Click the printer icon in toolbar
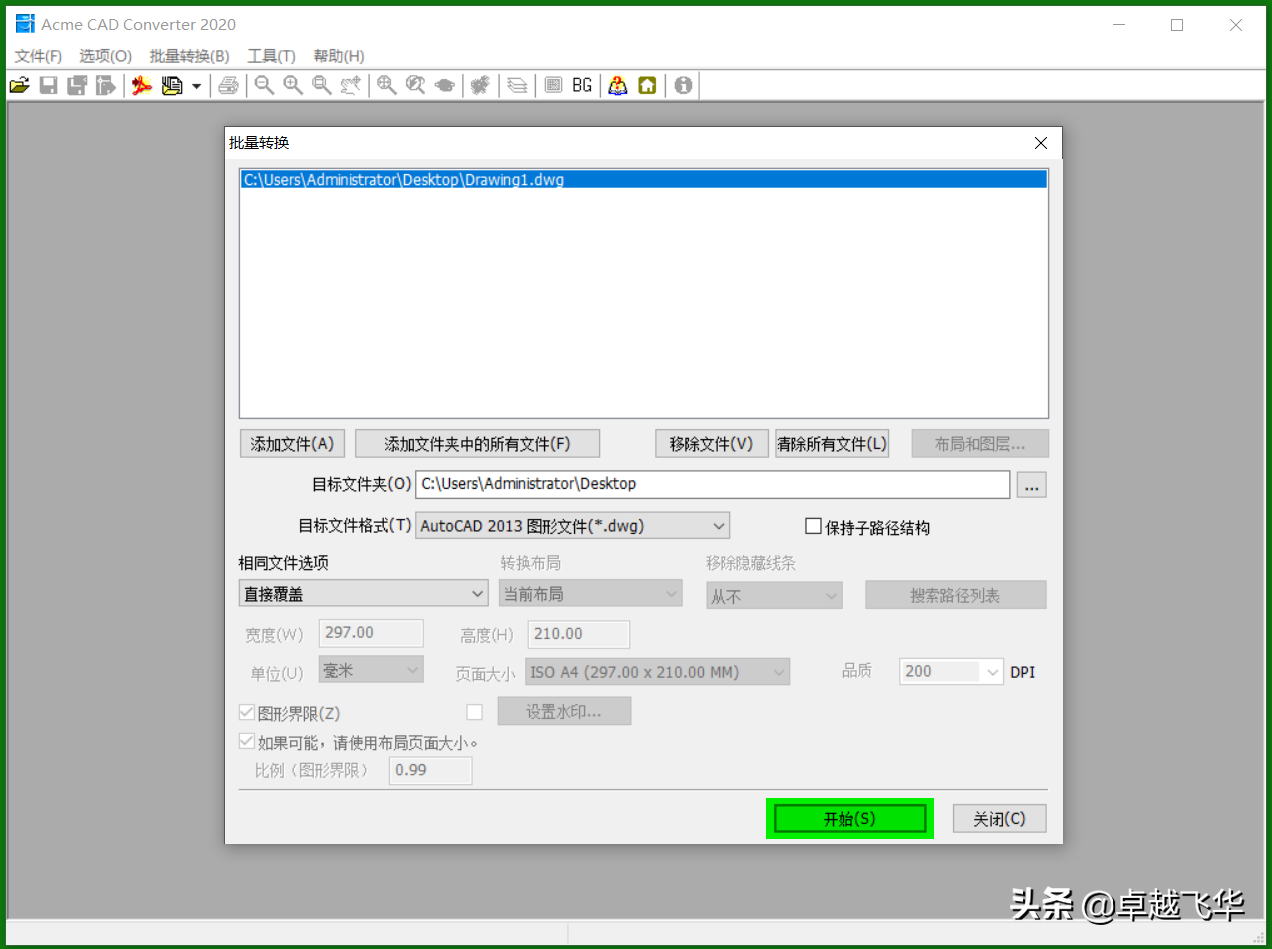 click(x=228, y=86)
